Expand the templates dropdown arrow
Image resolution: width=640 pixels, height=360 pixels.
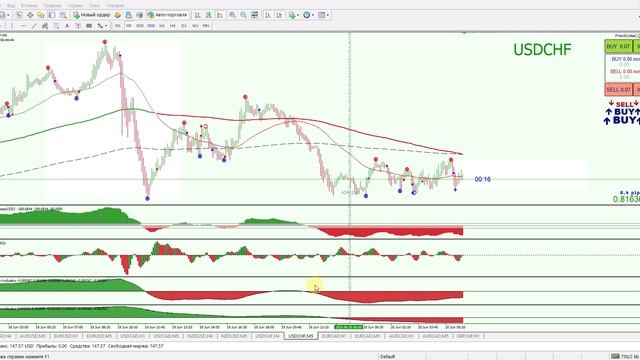click(x=328, y=15)
